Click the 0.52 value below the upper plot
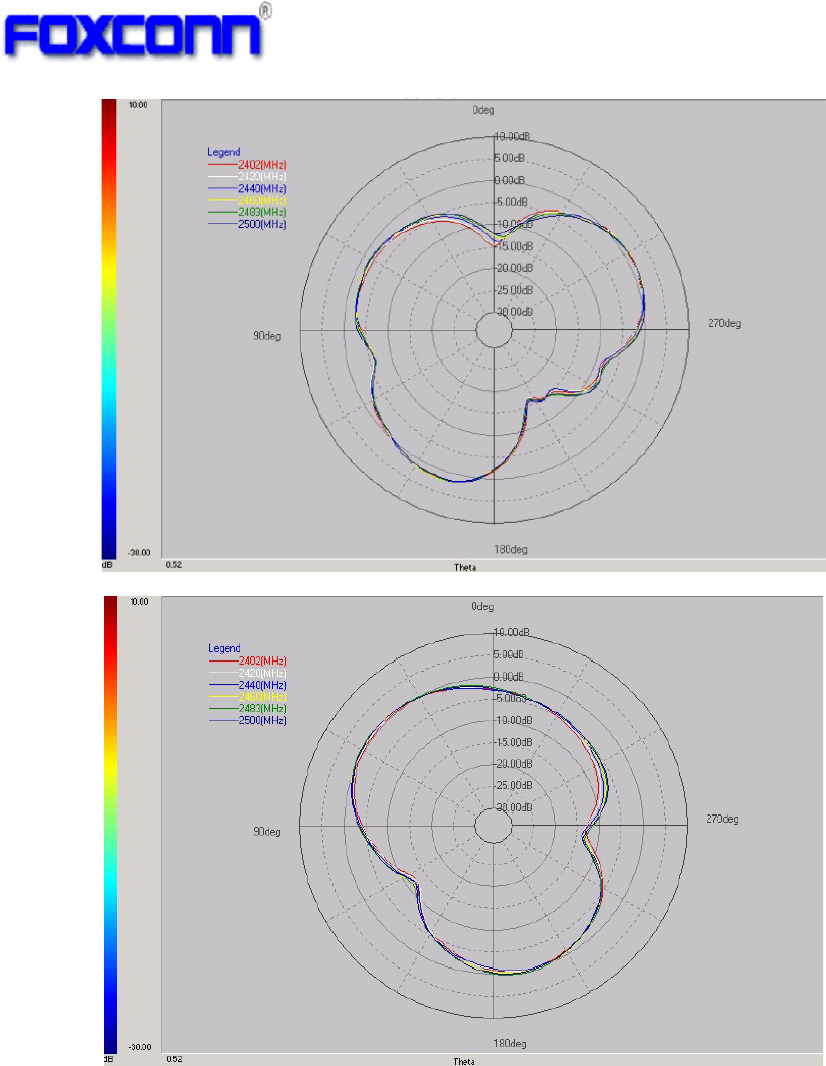Image resolution: width=826 pixels, height=1066 pixels. 174,565
